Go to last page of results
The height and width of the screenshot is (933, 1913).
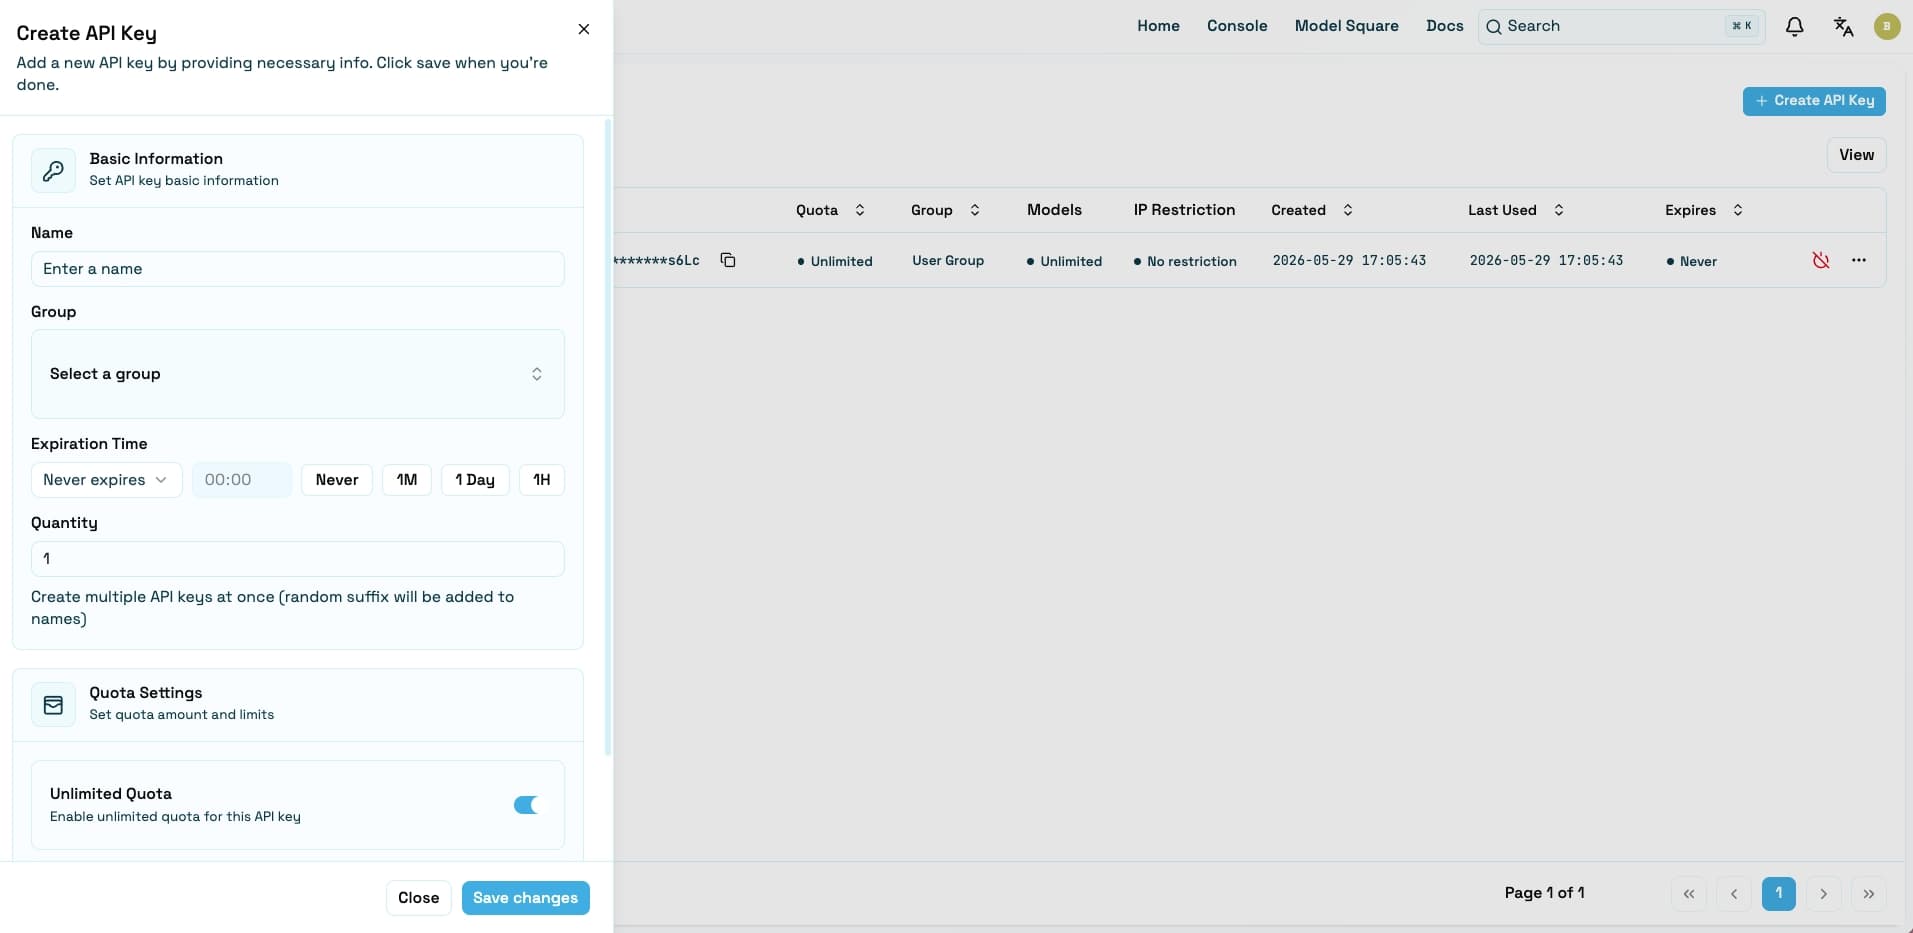pyautogui.click(x=1869, y=893)
